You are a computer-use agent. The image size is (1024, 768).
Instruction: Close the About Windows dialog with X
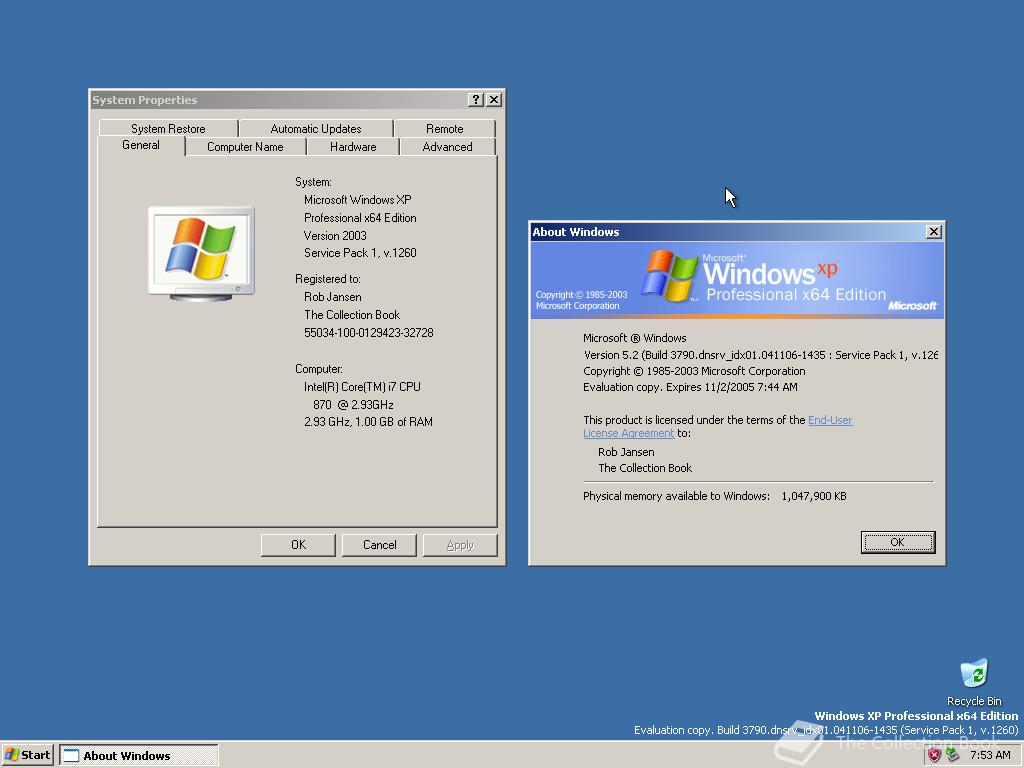click(934, 231)
